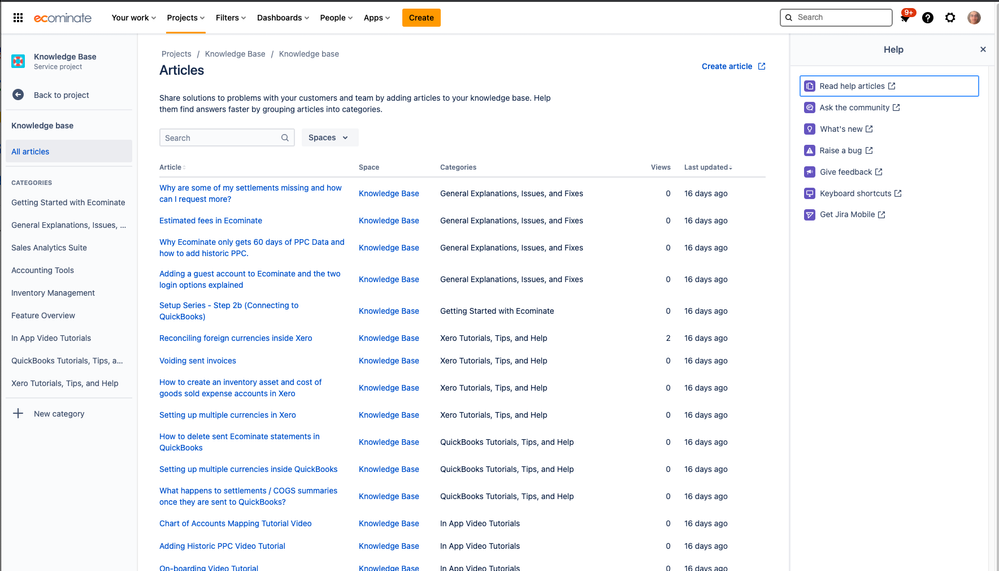Screen dimensions: 999x571
Task: Click New category in the sidebar
Action: (x=59, y=414)
